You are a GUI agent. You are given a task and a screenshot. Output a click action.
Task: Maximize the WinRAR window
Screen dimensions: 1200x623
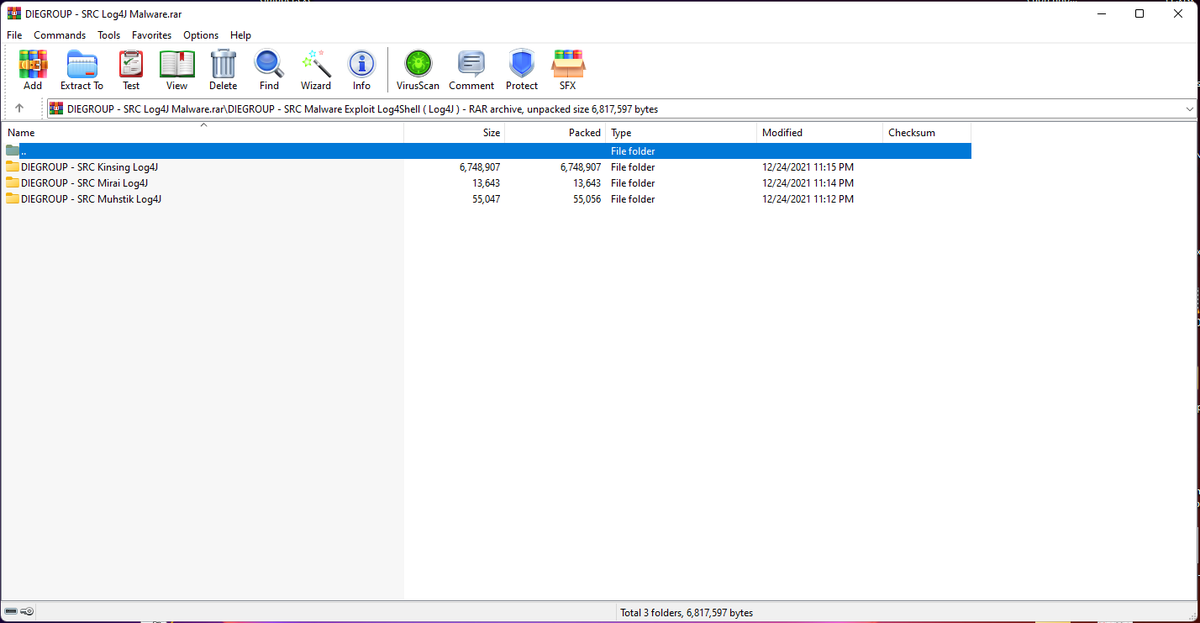(x=1139, y=13)
